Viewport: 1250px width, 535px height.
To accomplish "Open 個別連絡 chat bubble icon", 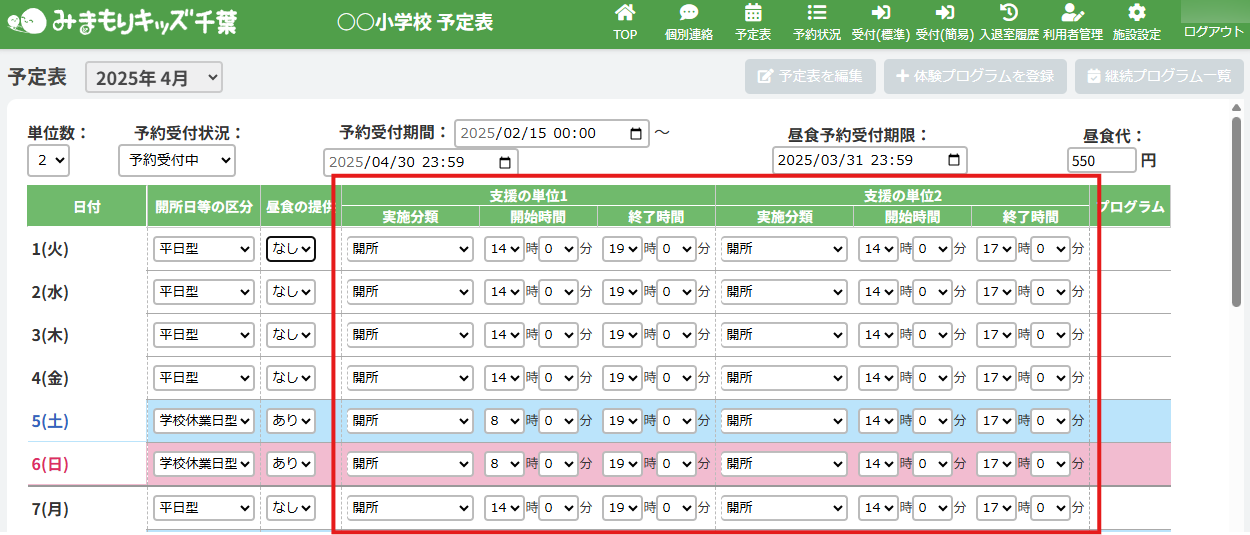I will coord(688,14).
